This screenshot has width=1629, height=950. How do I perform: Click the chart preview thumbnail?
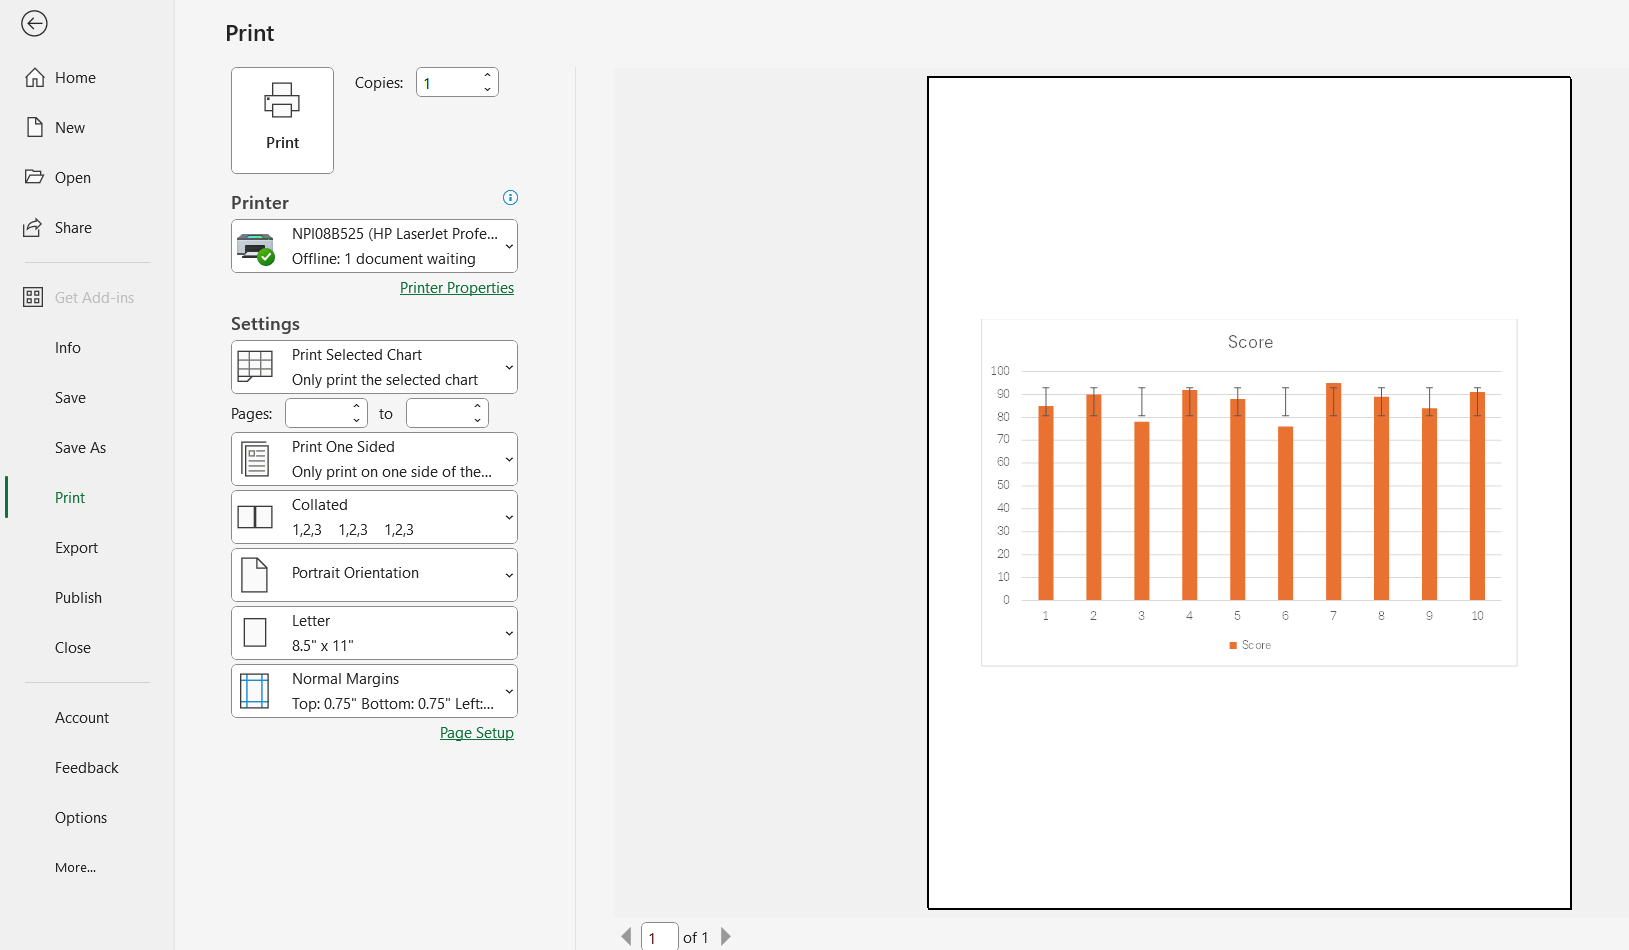(1249, 492)
